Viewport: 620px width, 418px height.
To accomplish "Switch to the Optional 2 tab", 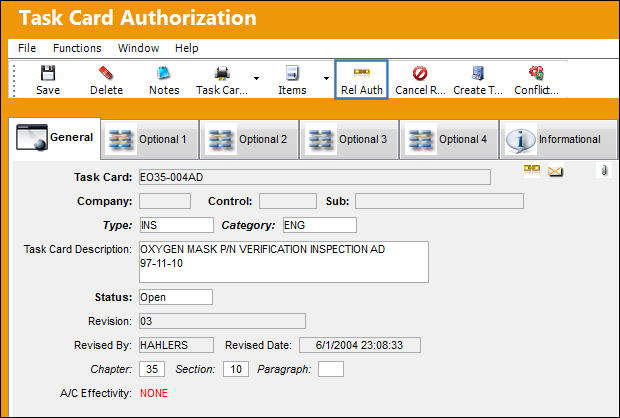I will coord(249,139).
